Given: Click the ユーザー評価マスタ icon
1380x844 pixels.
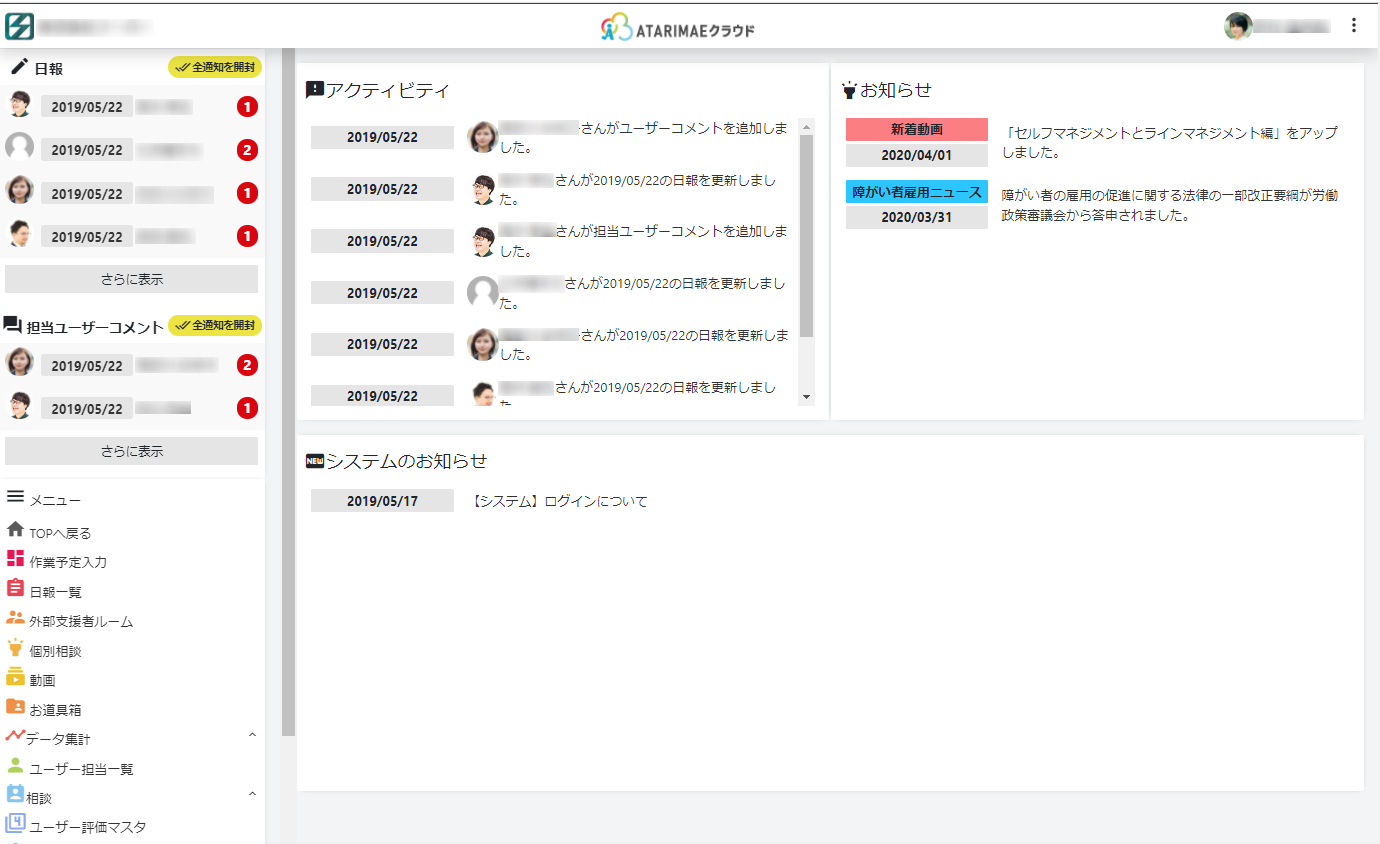Looking at the screenshot, I should pyautogui.click(x=15, y=825).
